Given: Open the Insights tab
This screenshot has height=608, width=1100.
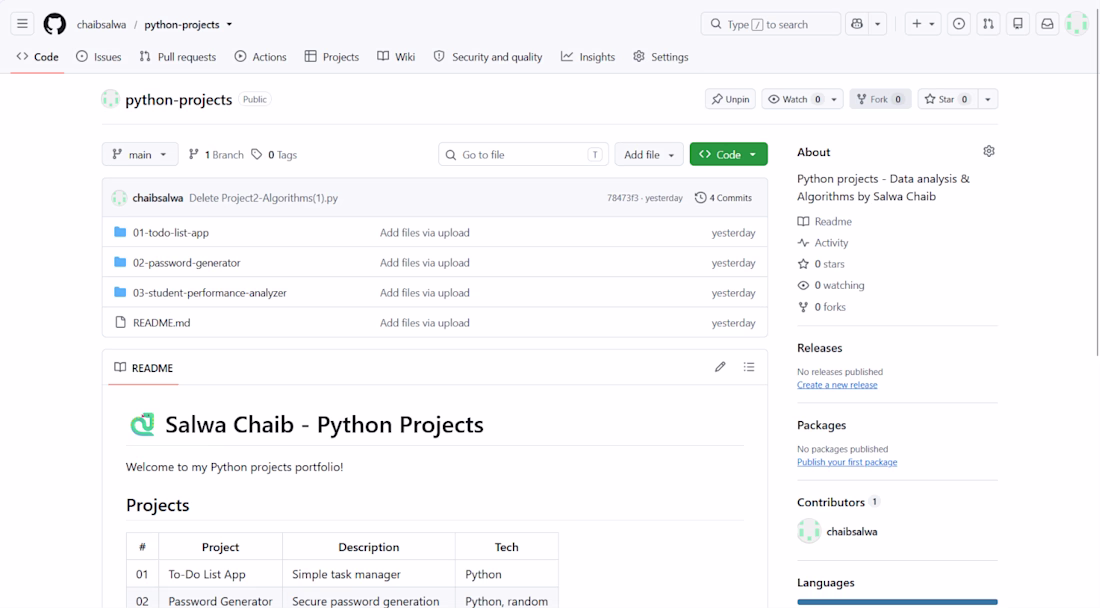Looking at the screenshot, I should (588, 57).
